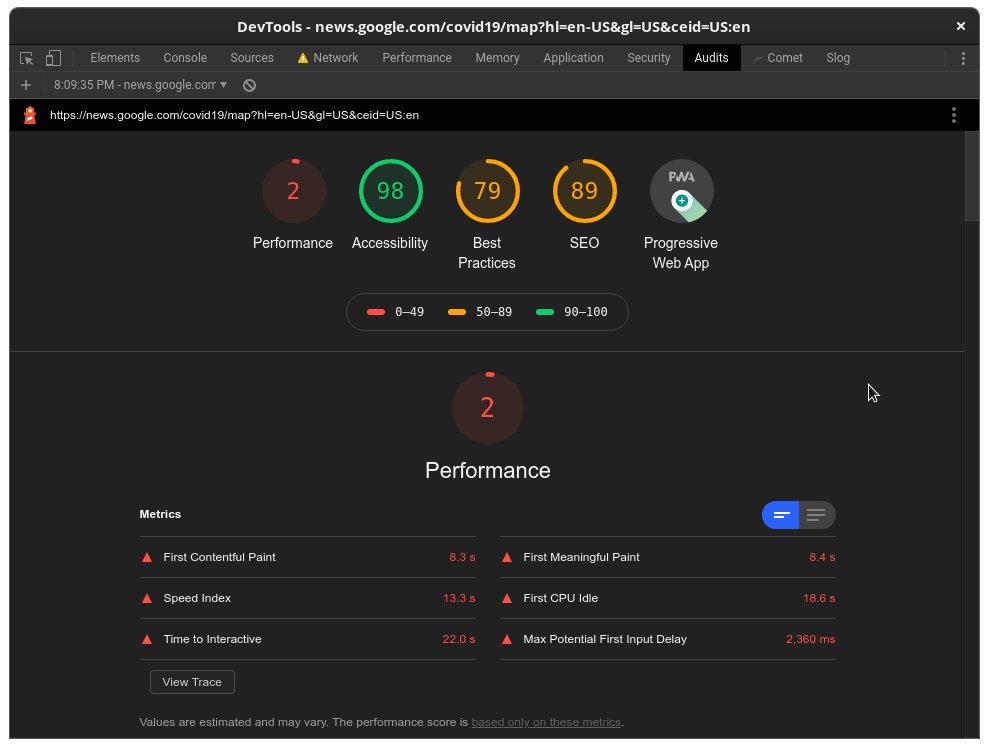
Task: Go to the Performance tab
Action: [x=417, y=58]
